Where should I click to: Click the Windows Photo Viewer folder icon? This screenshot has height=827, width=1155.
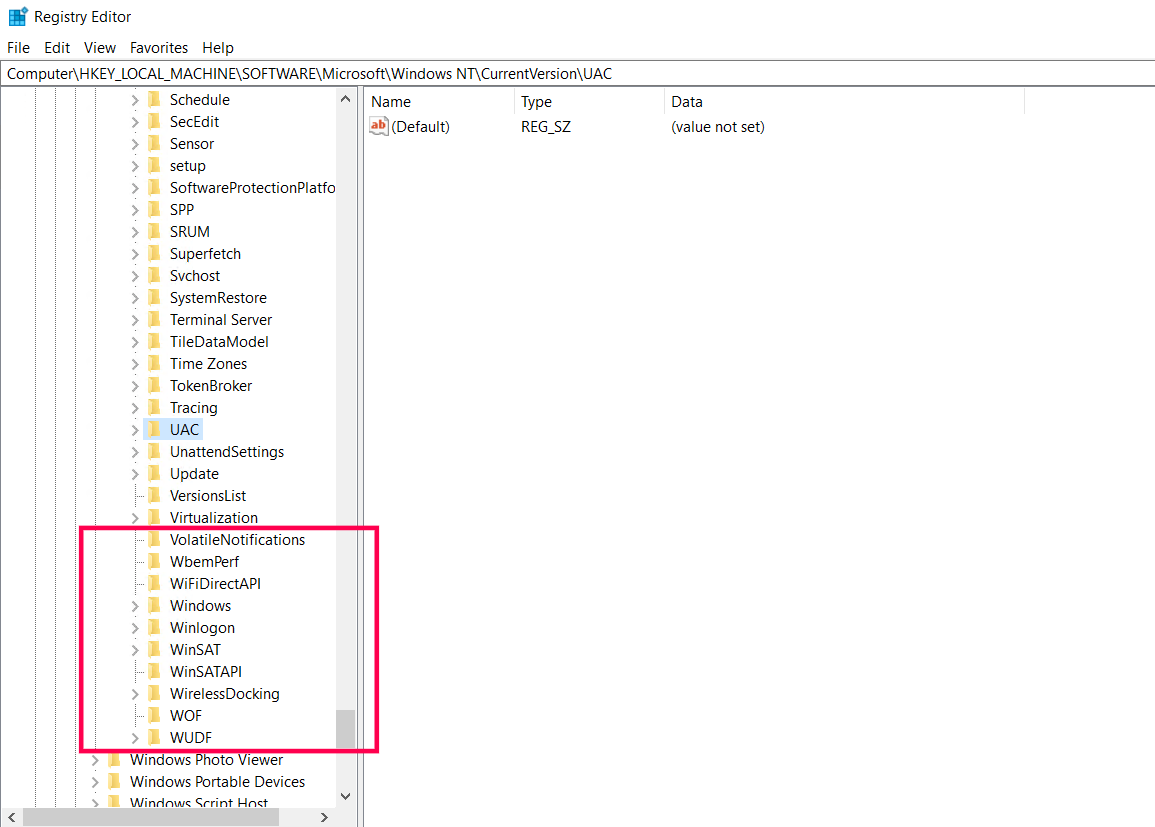coord(114,760)
